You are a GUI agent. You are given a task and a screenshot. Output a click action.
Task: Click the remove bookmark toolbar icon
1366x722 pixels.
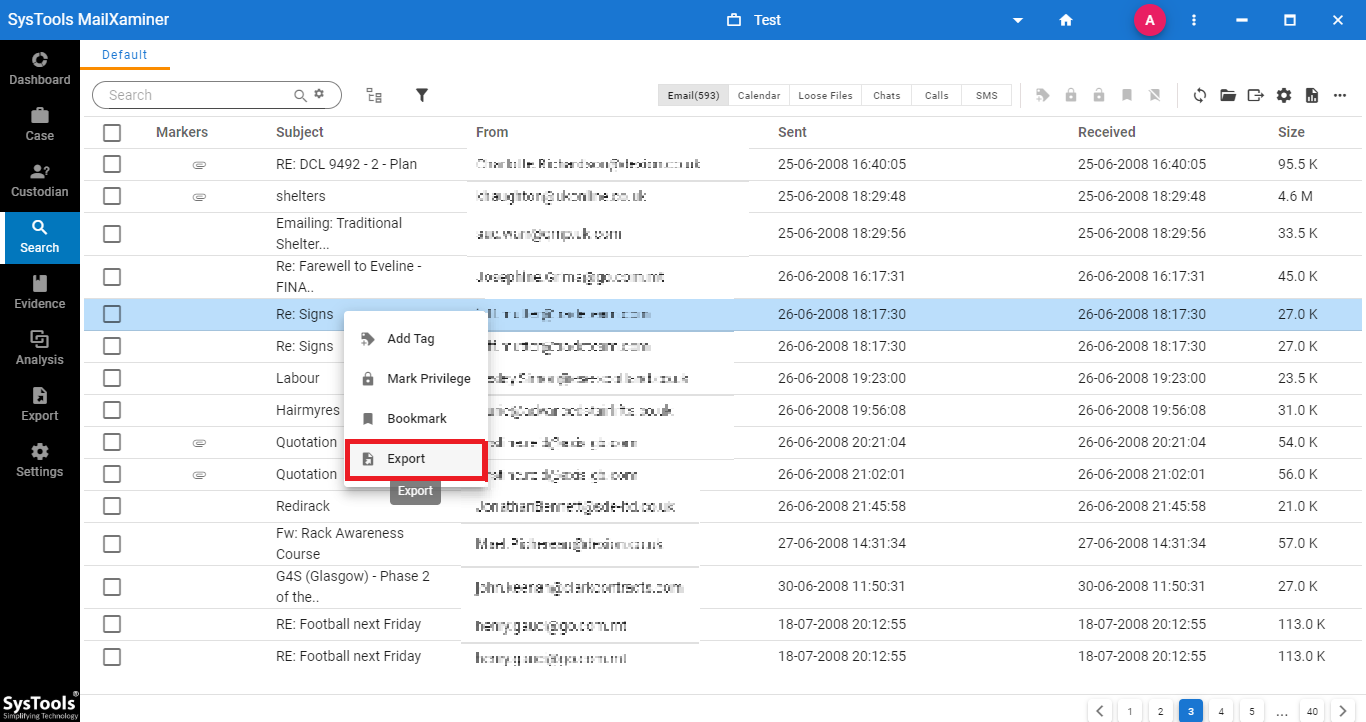coord(1155,95)
